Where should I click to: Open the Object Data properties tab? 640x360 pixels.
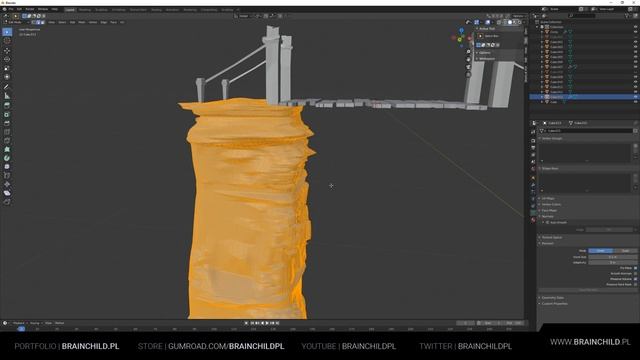coord(533,213)
